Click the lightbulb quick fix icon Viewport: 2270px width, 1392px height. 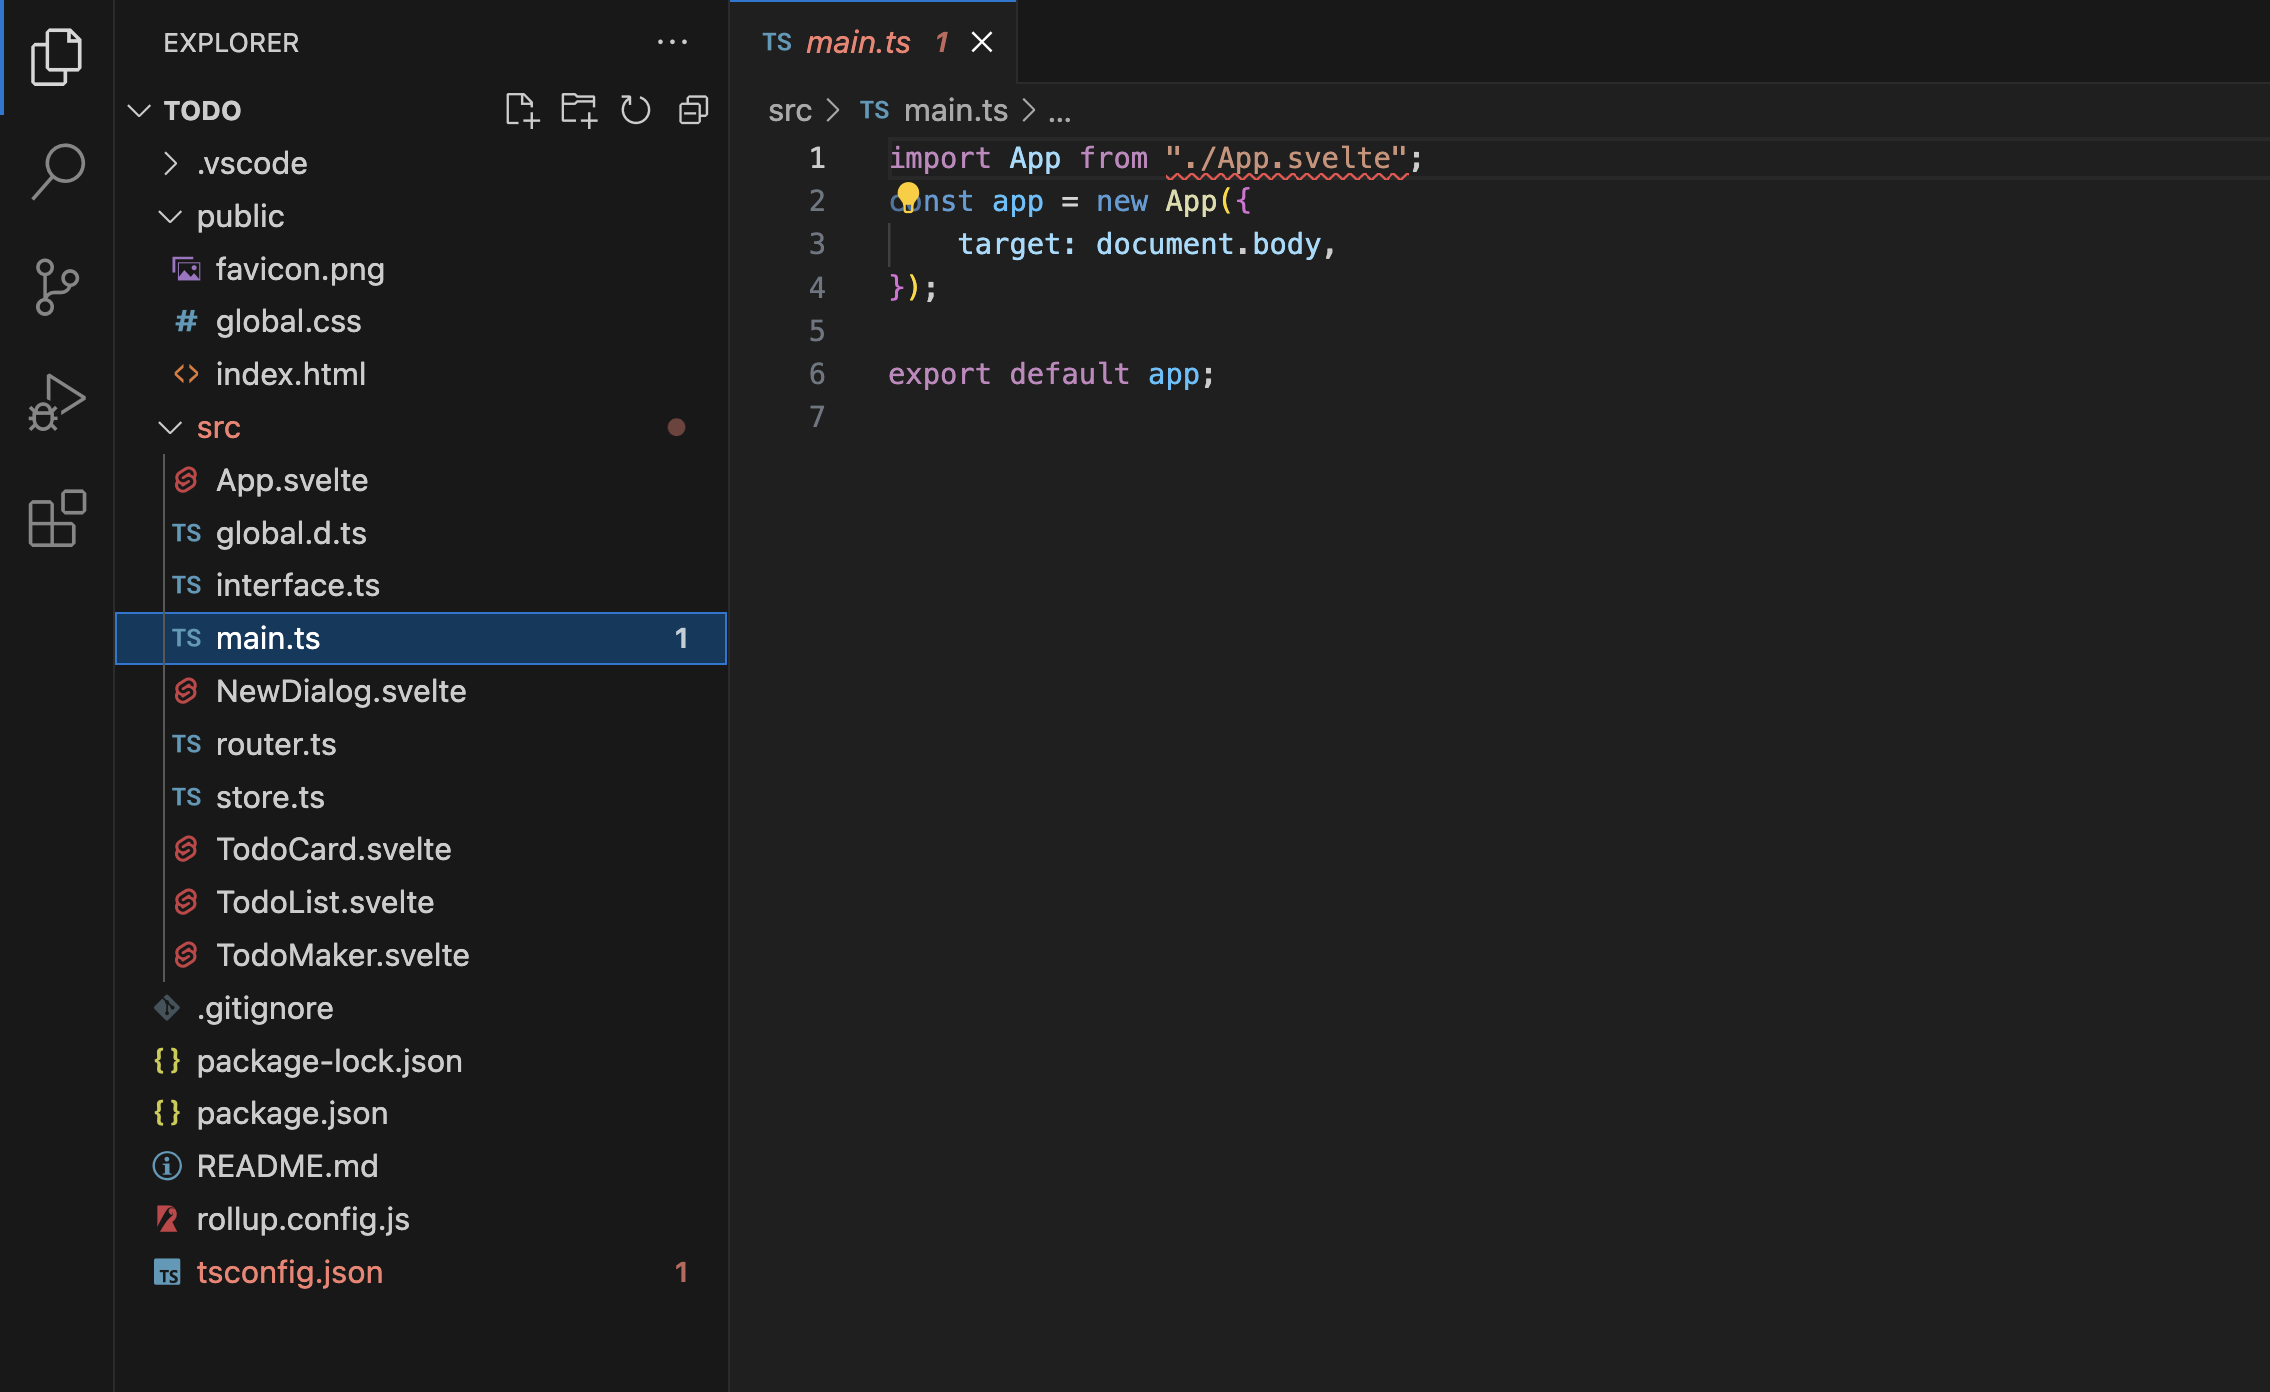click(907, 196)
